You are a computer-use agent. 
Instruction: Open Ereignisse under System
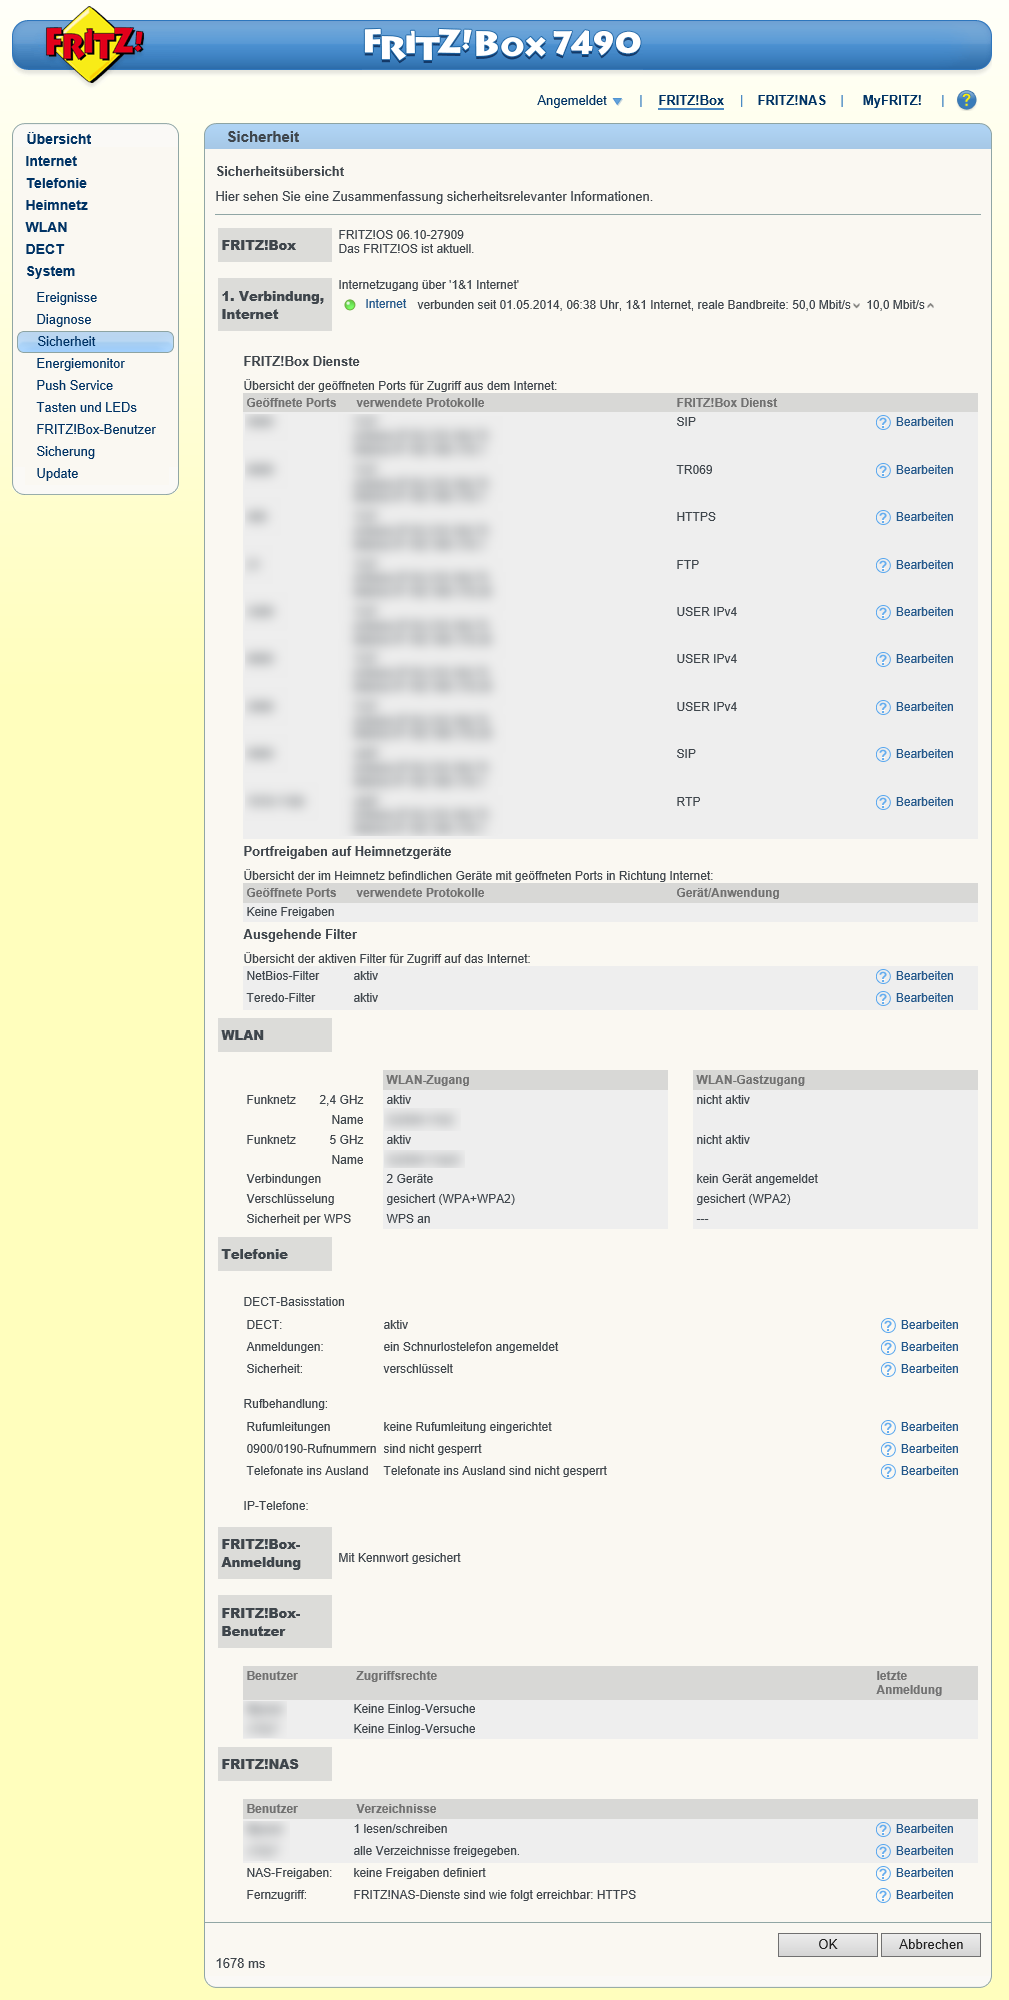coord(67,297)
